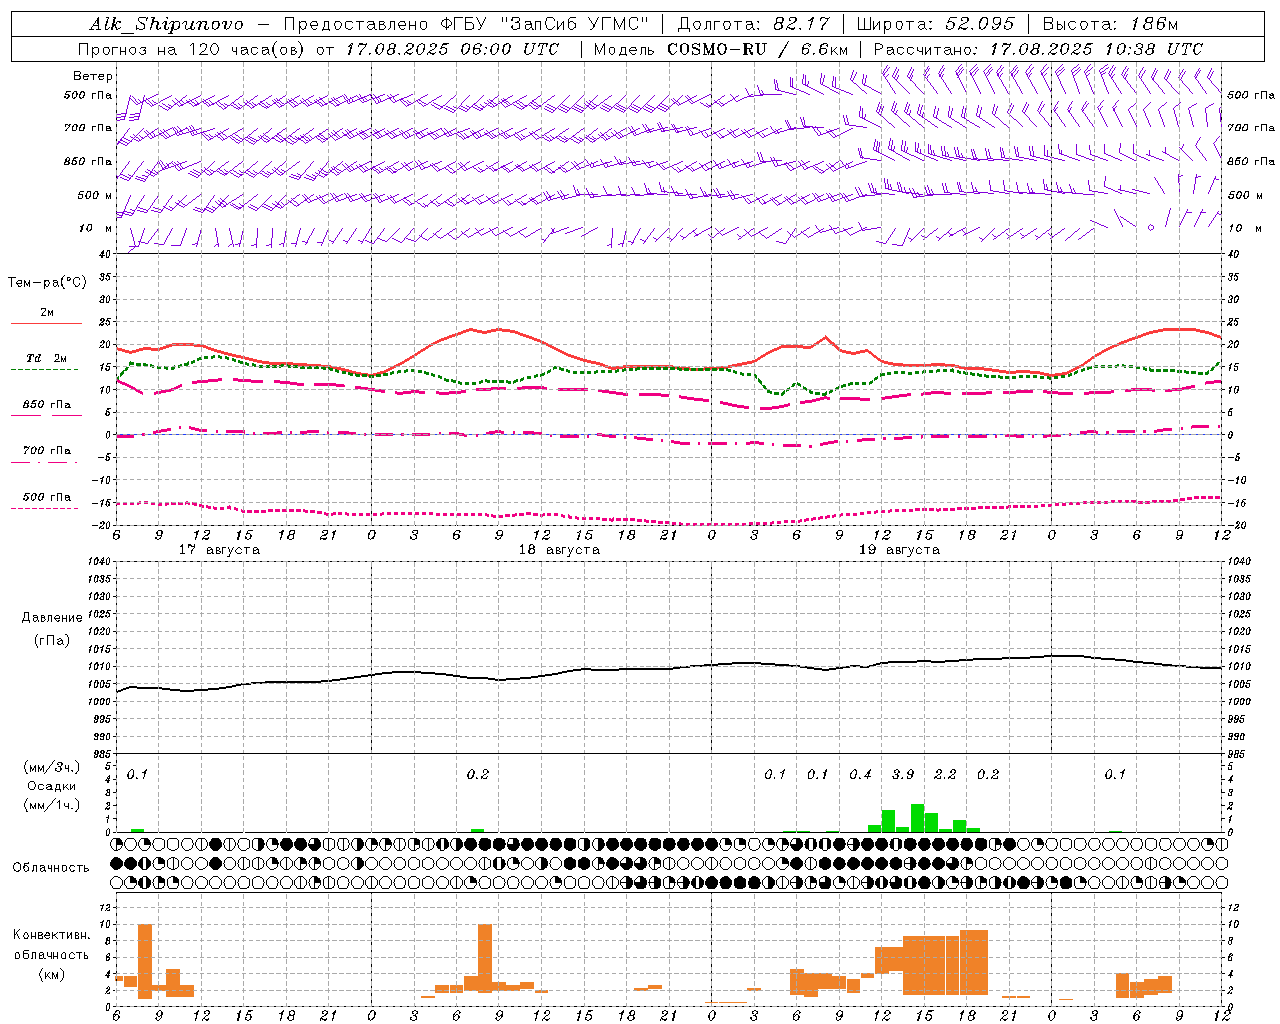
Task: Click the 0.4 precipitation amount value
Action: pyautogui.click(x=860, y=774)
